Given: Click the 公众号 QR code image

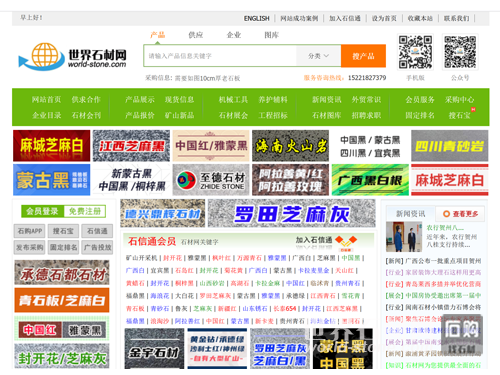Looking at the screenshot, I should point(460,52).
